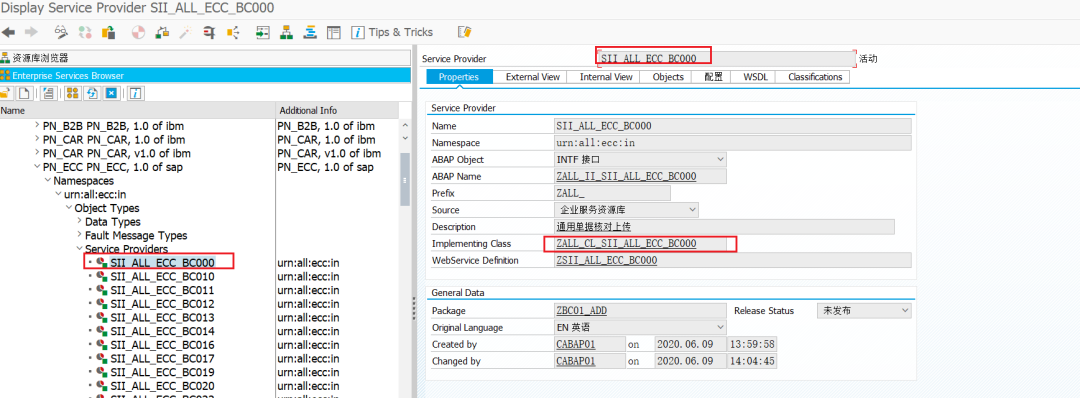
Task: Click the tree scrollbar down arrow
Action: tap(406, 140)
